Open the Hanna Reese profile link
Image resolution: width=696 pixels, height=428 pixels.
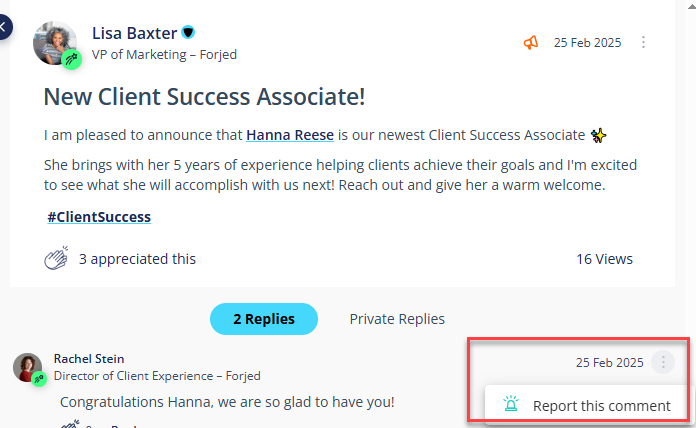point(290,135)
